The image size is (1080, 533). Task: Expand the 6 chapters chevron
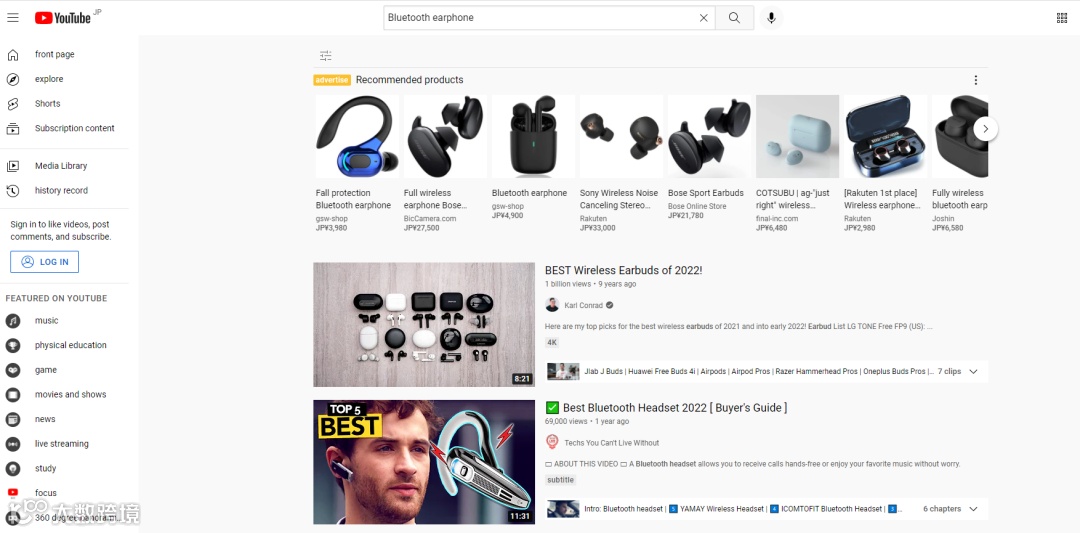tap(973, 509)
